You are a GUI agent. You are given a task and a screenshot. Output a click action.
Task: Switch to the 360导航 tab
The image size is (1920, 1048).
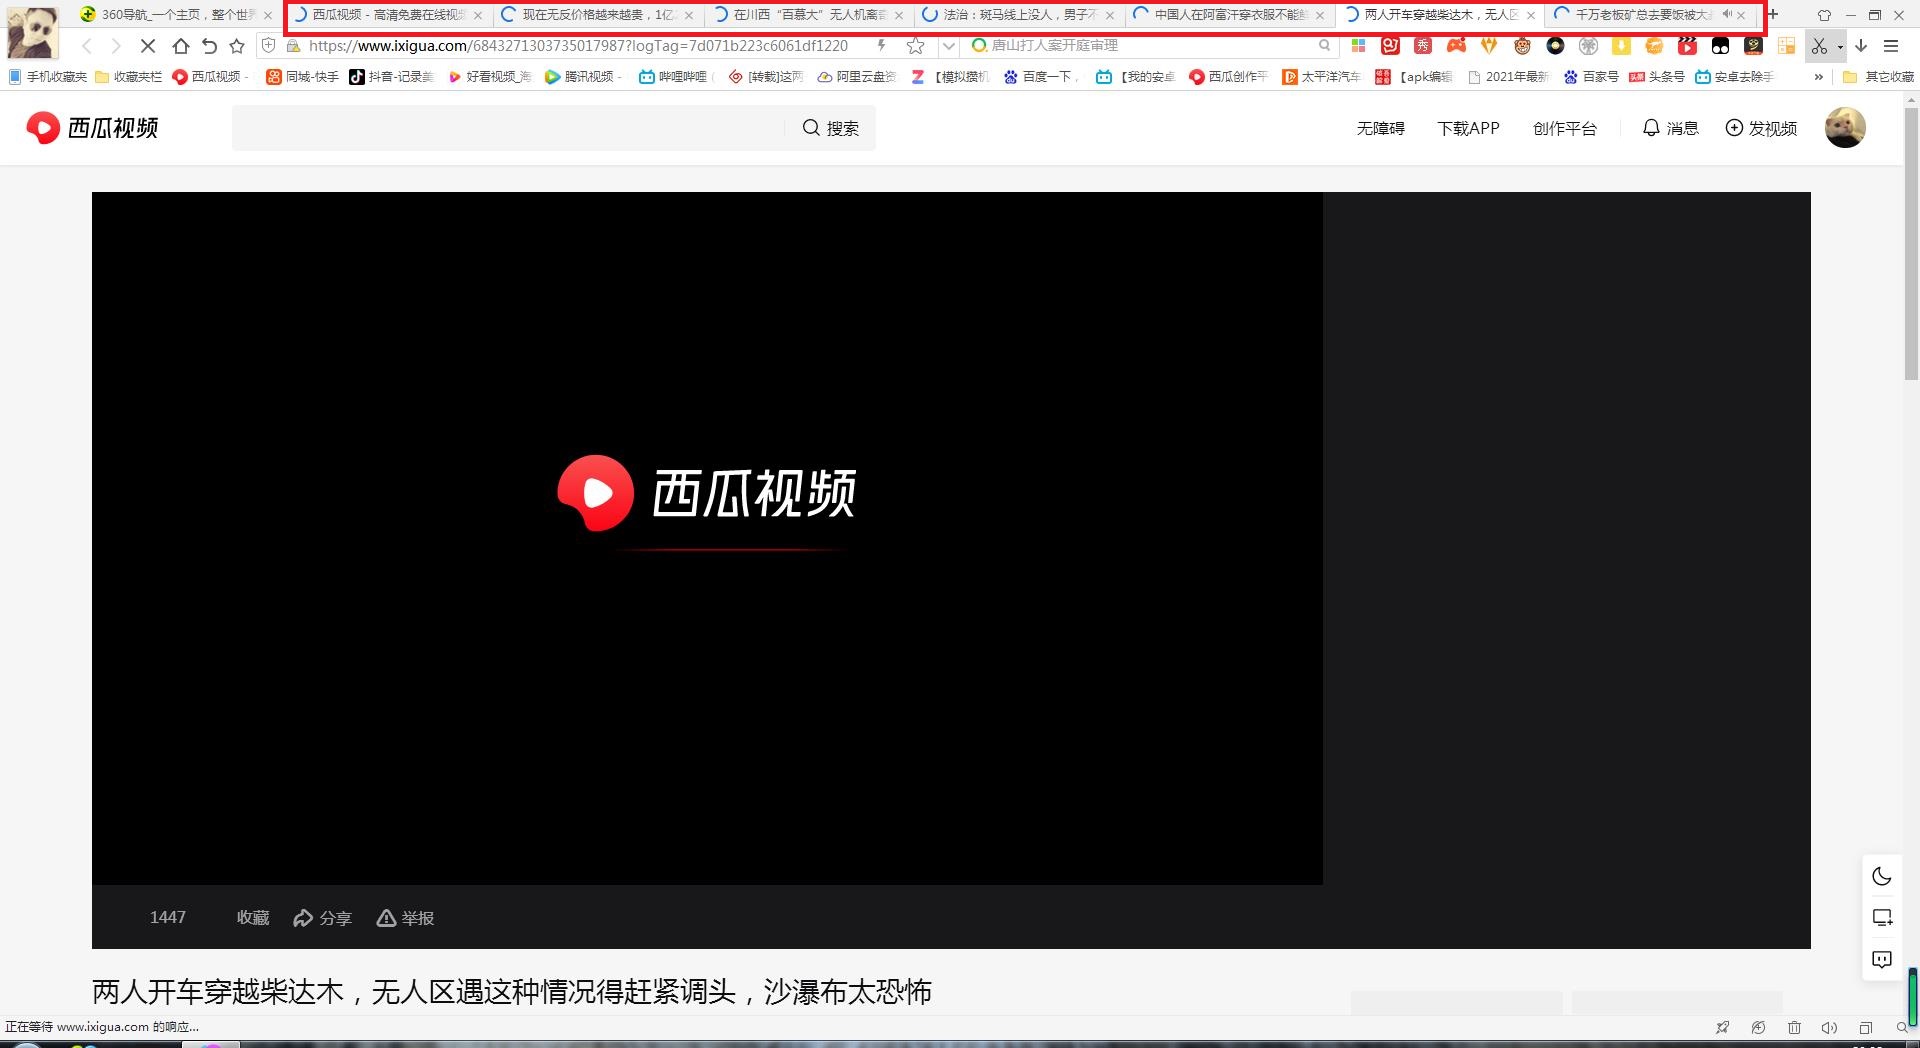pos(176,15)
